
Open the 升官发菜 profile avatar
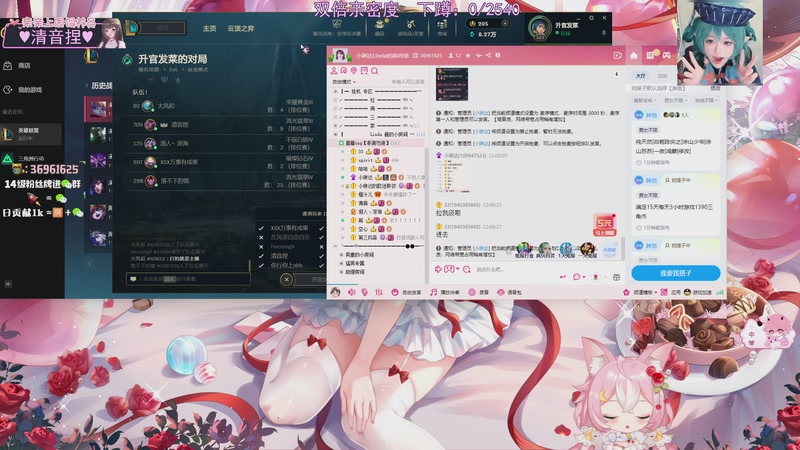point(539,27)
